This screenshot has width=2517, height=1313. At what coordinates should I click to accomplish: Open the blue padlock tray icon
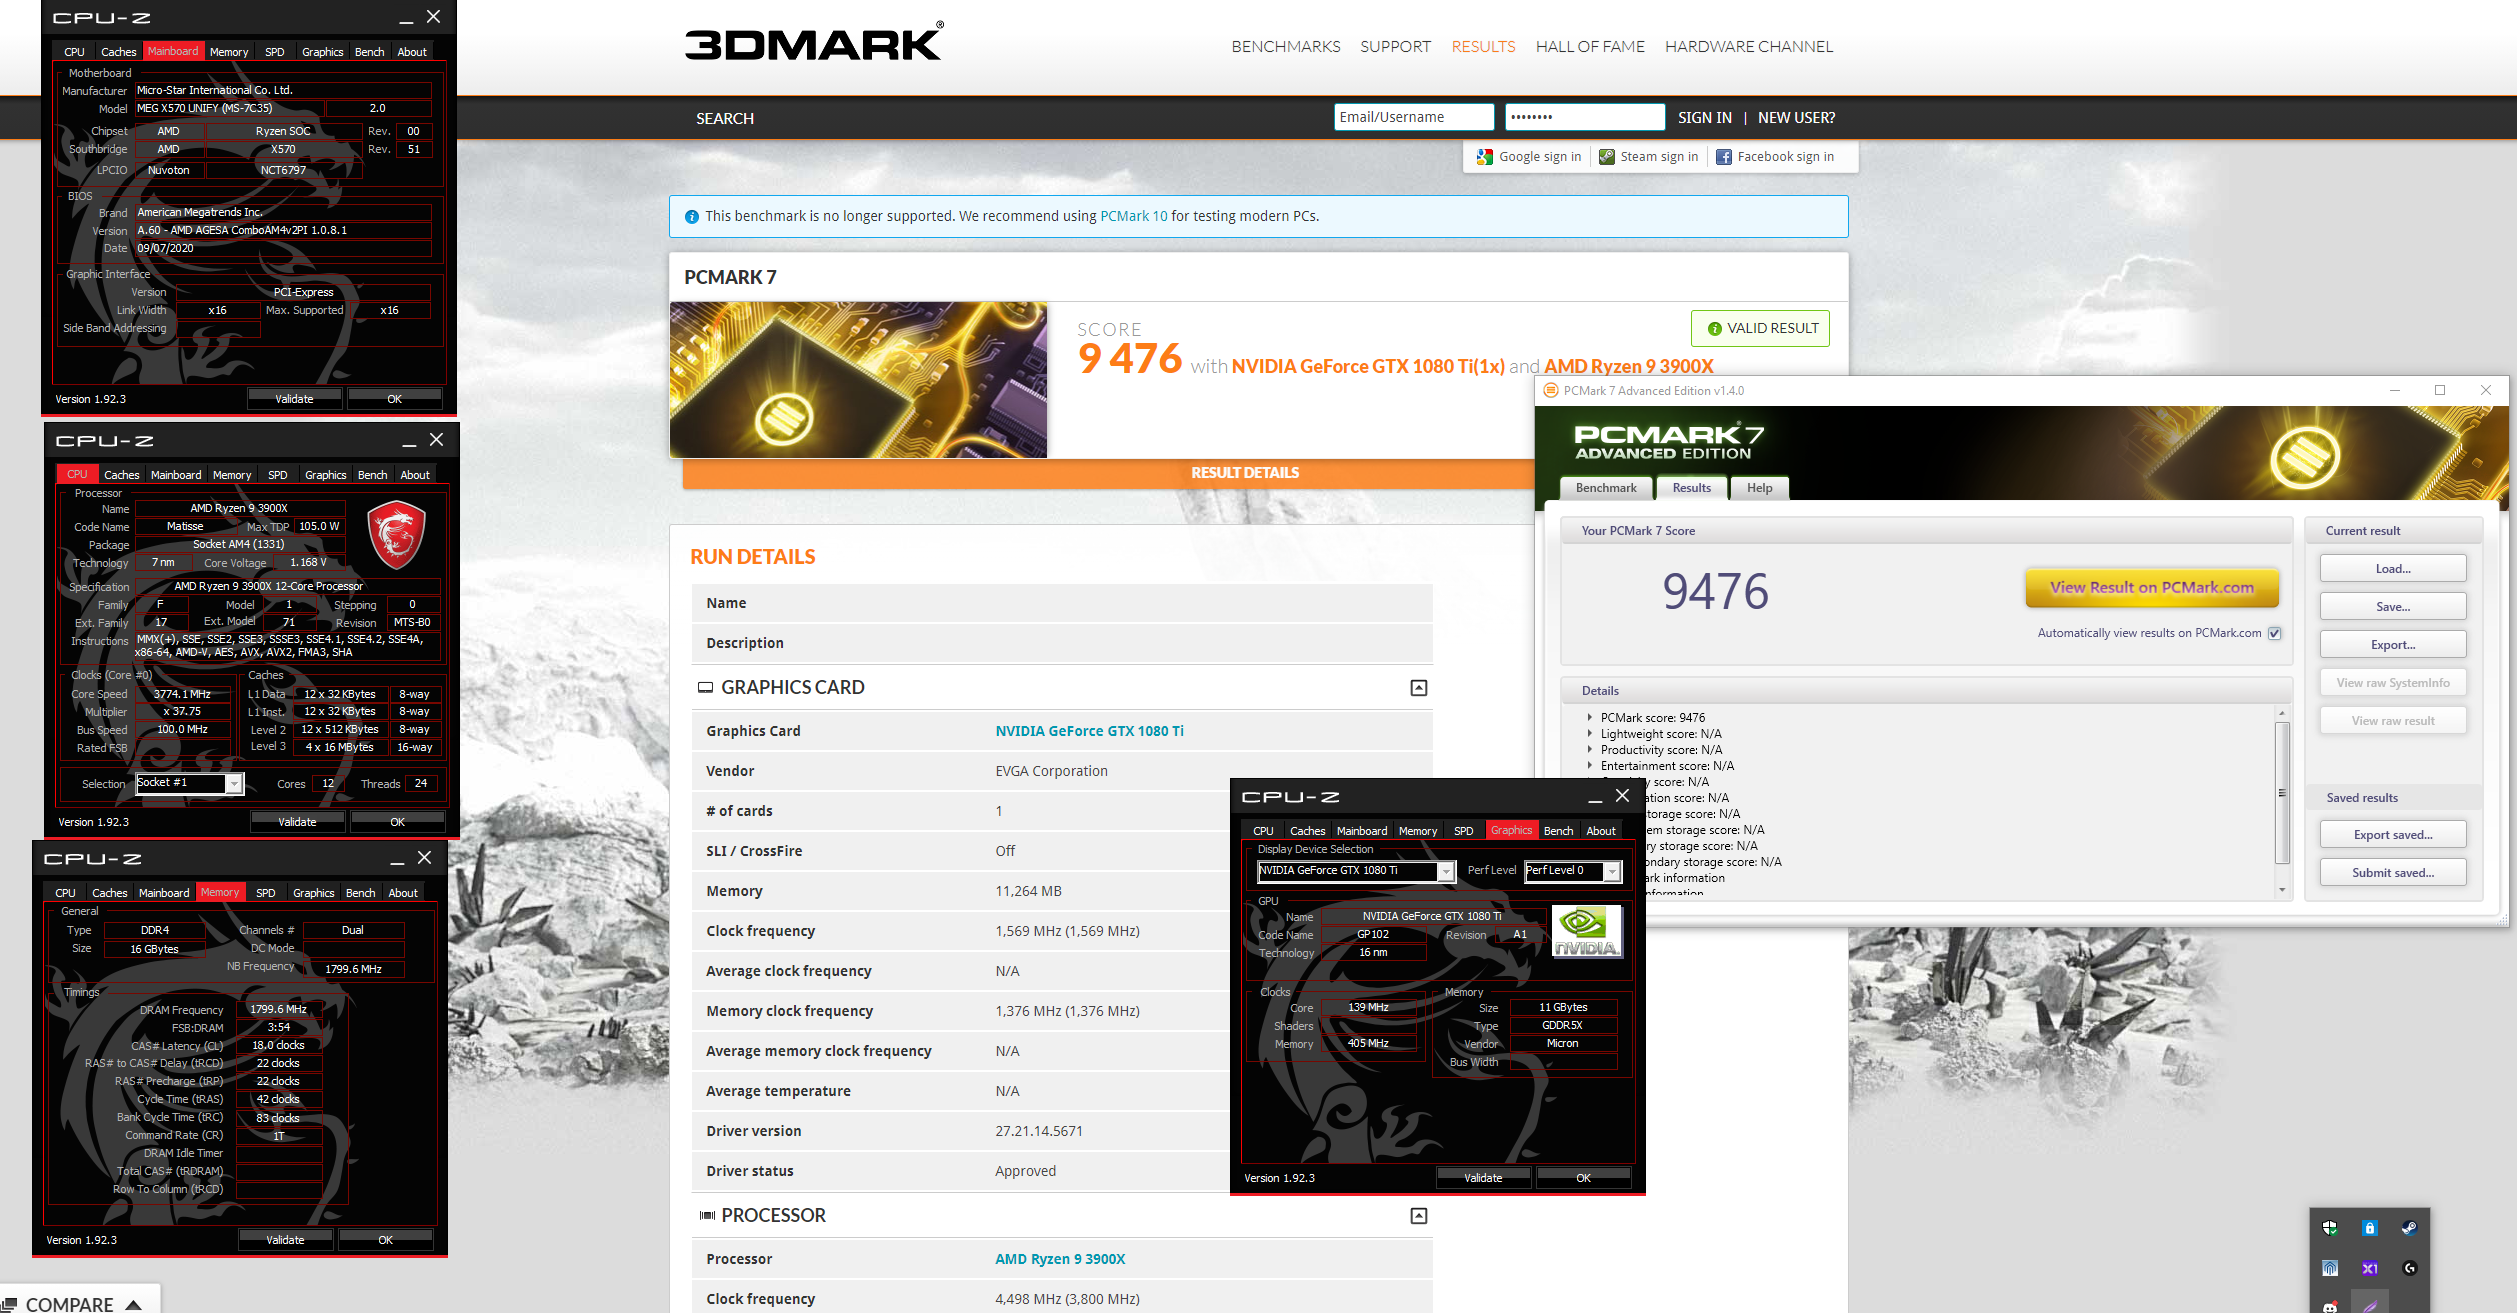pos(2369,1228)
